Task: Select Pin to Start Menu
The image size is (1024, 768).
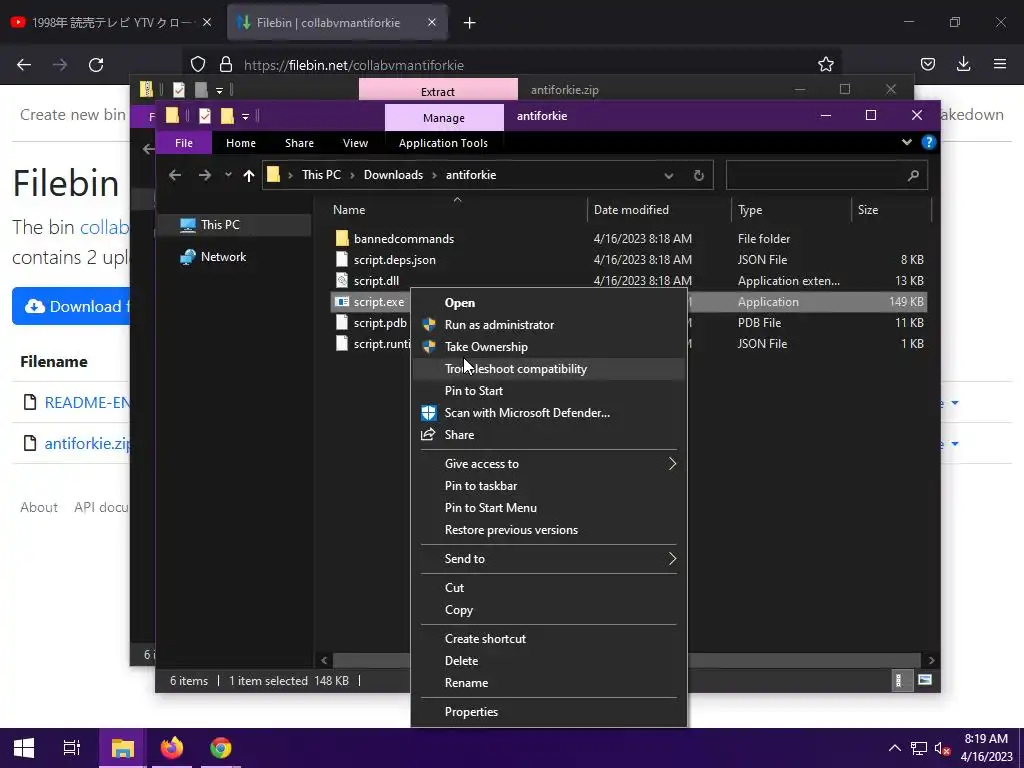Action: click(x=490, y=508)
